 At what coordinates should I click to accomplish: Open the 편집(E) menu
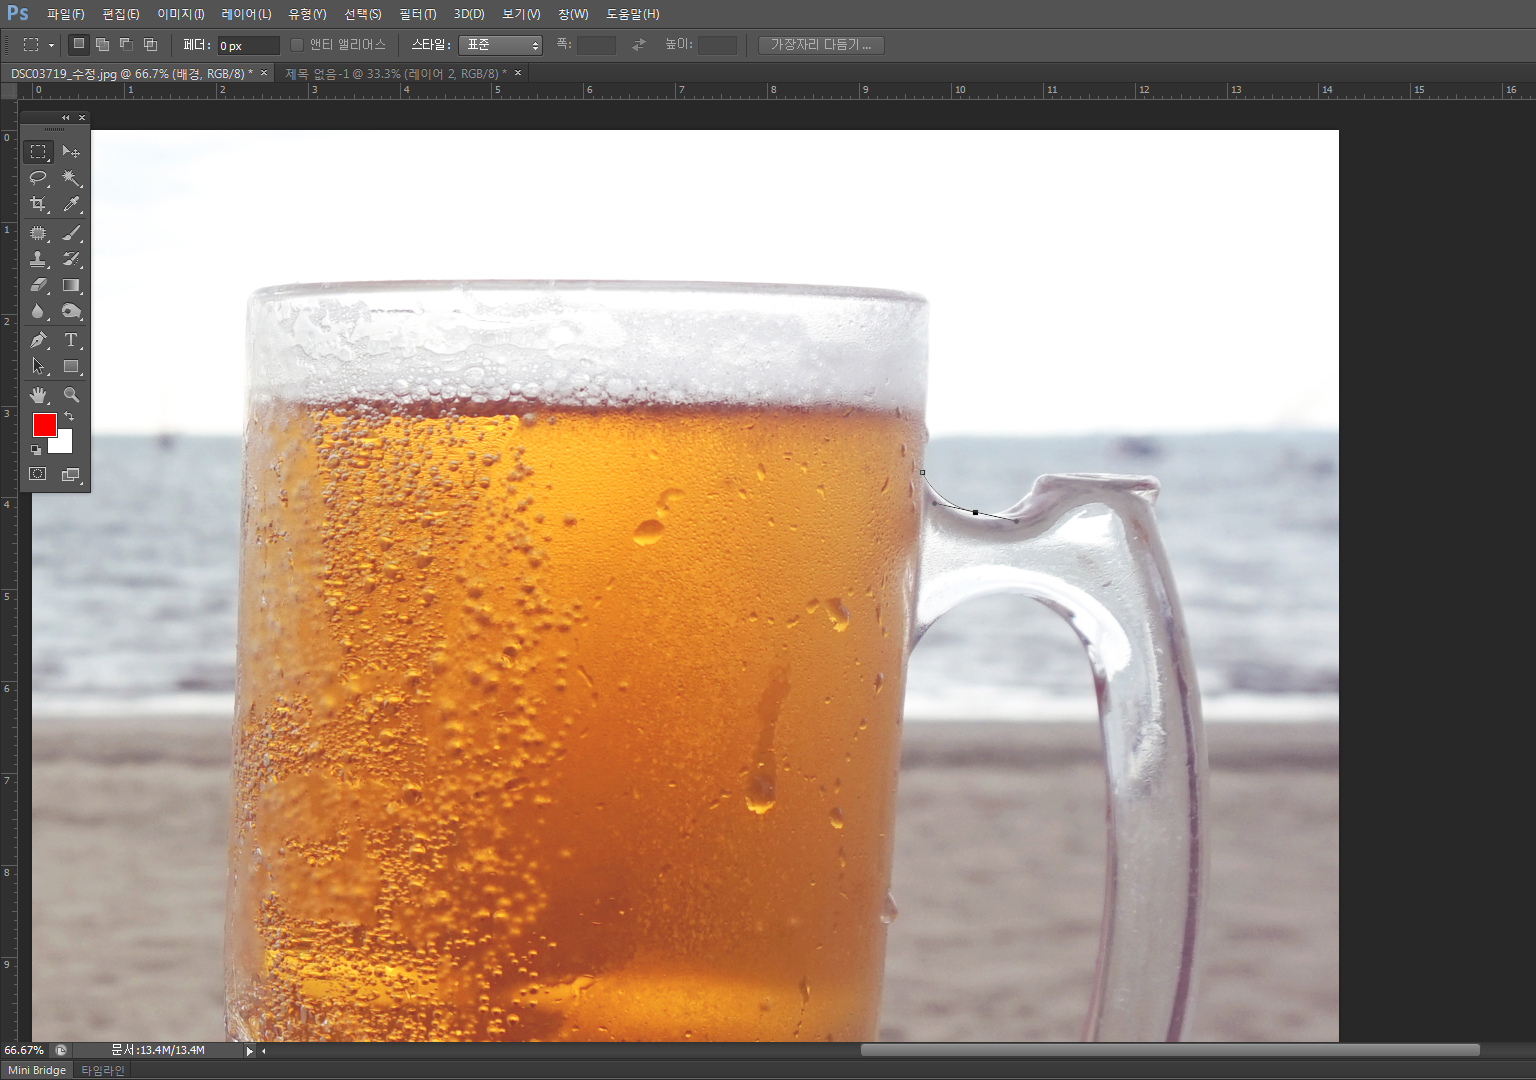pos(121,14)
